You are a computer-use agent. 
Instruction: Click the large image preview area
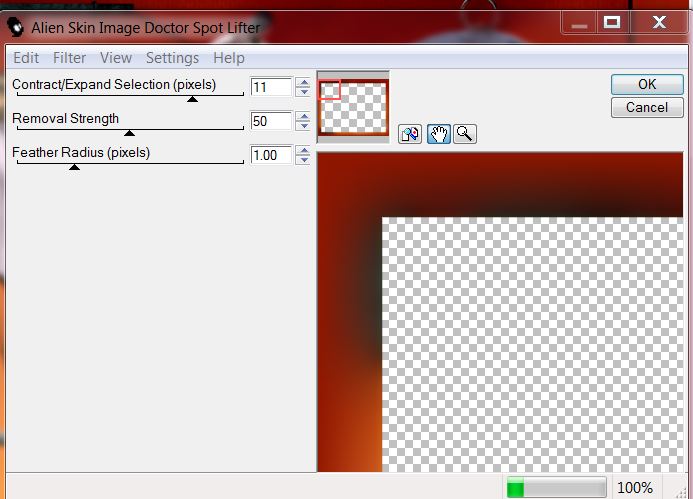[x=500, y=312]
